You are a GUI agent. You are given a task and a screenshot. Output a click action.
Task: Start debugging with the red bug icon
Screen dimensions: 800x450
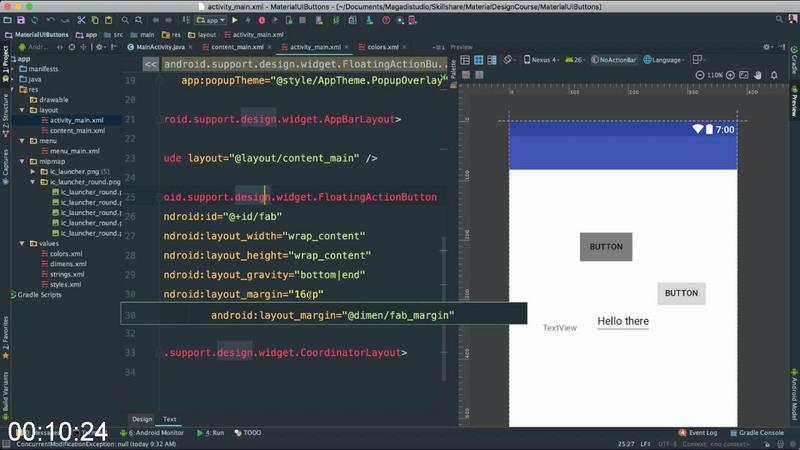point(262,20)
